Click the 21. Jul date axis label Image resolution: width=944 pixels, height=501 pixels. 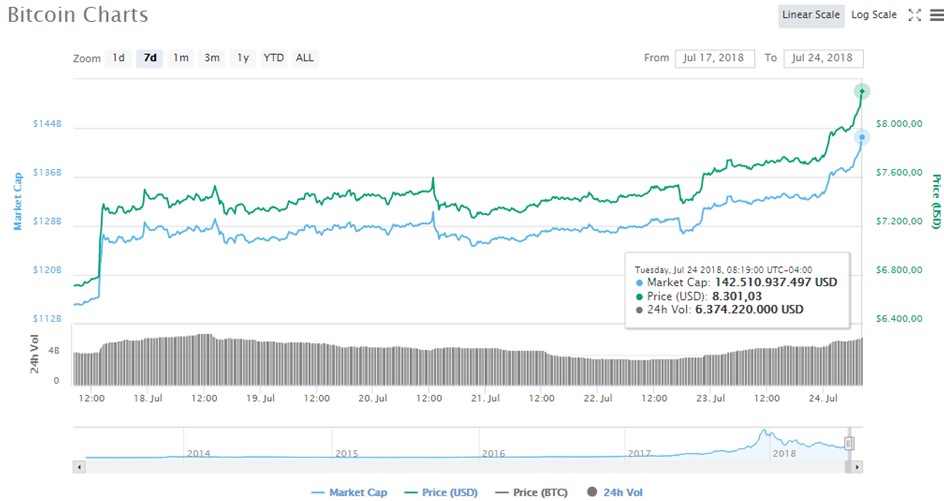(485, 398)
